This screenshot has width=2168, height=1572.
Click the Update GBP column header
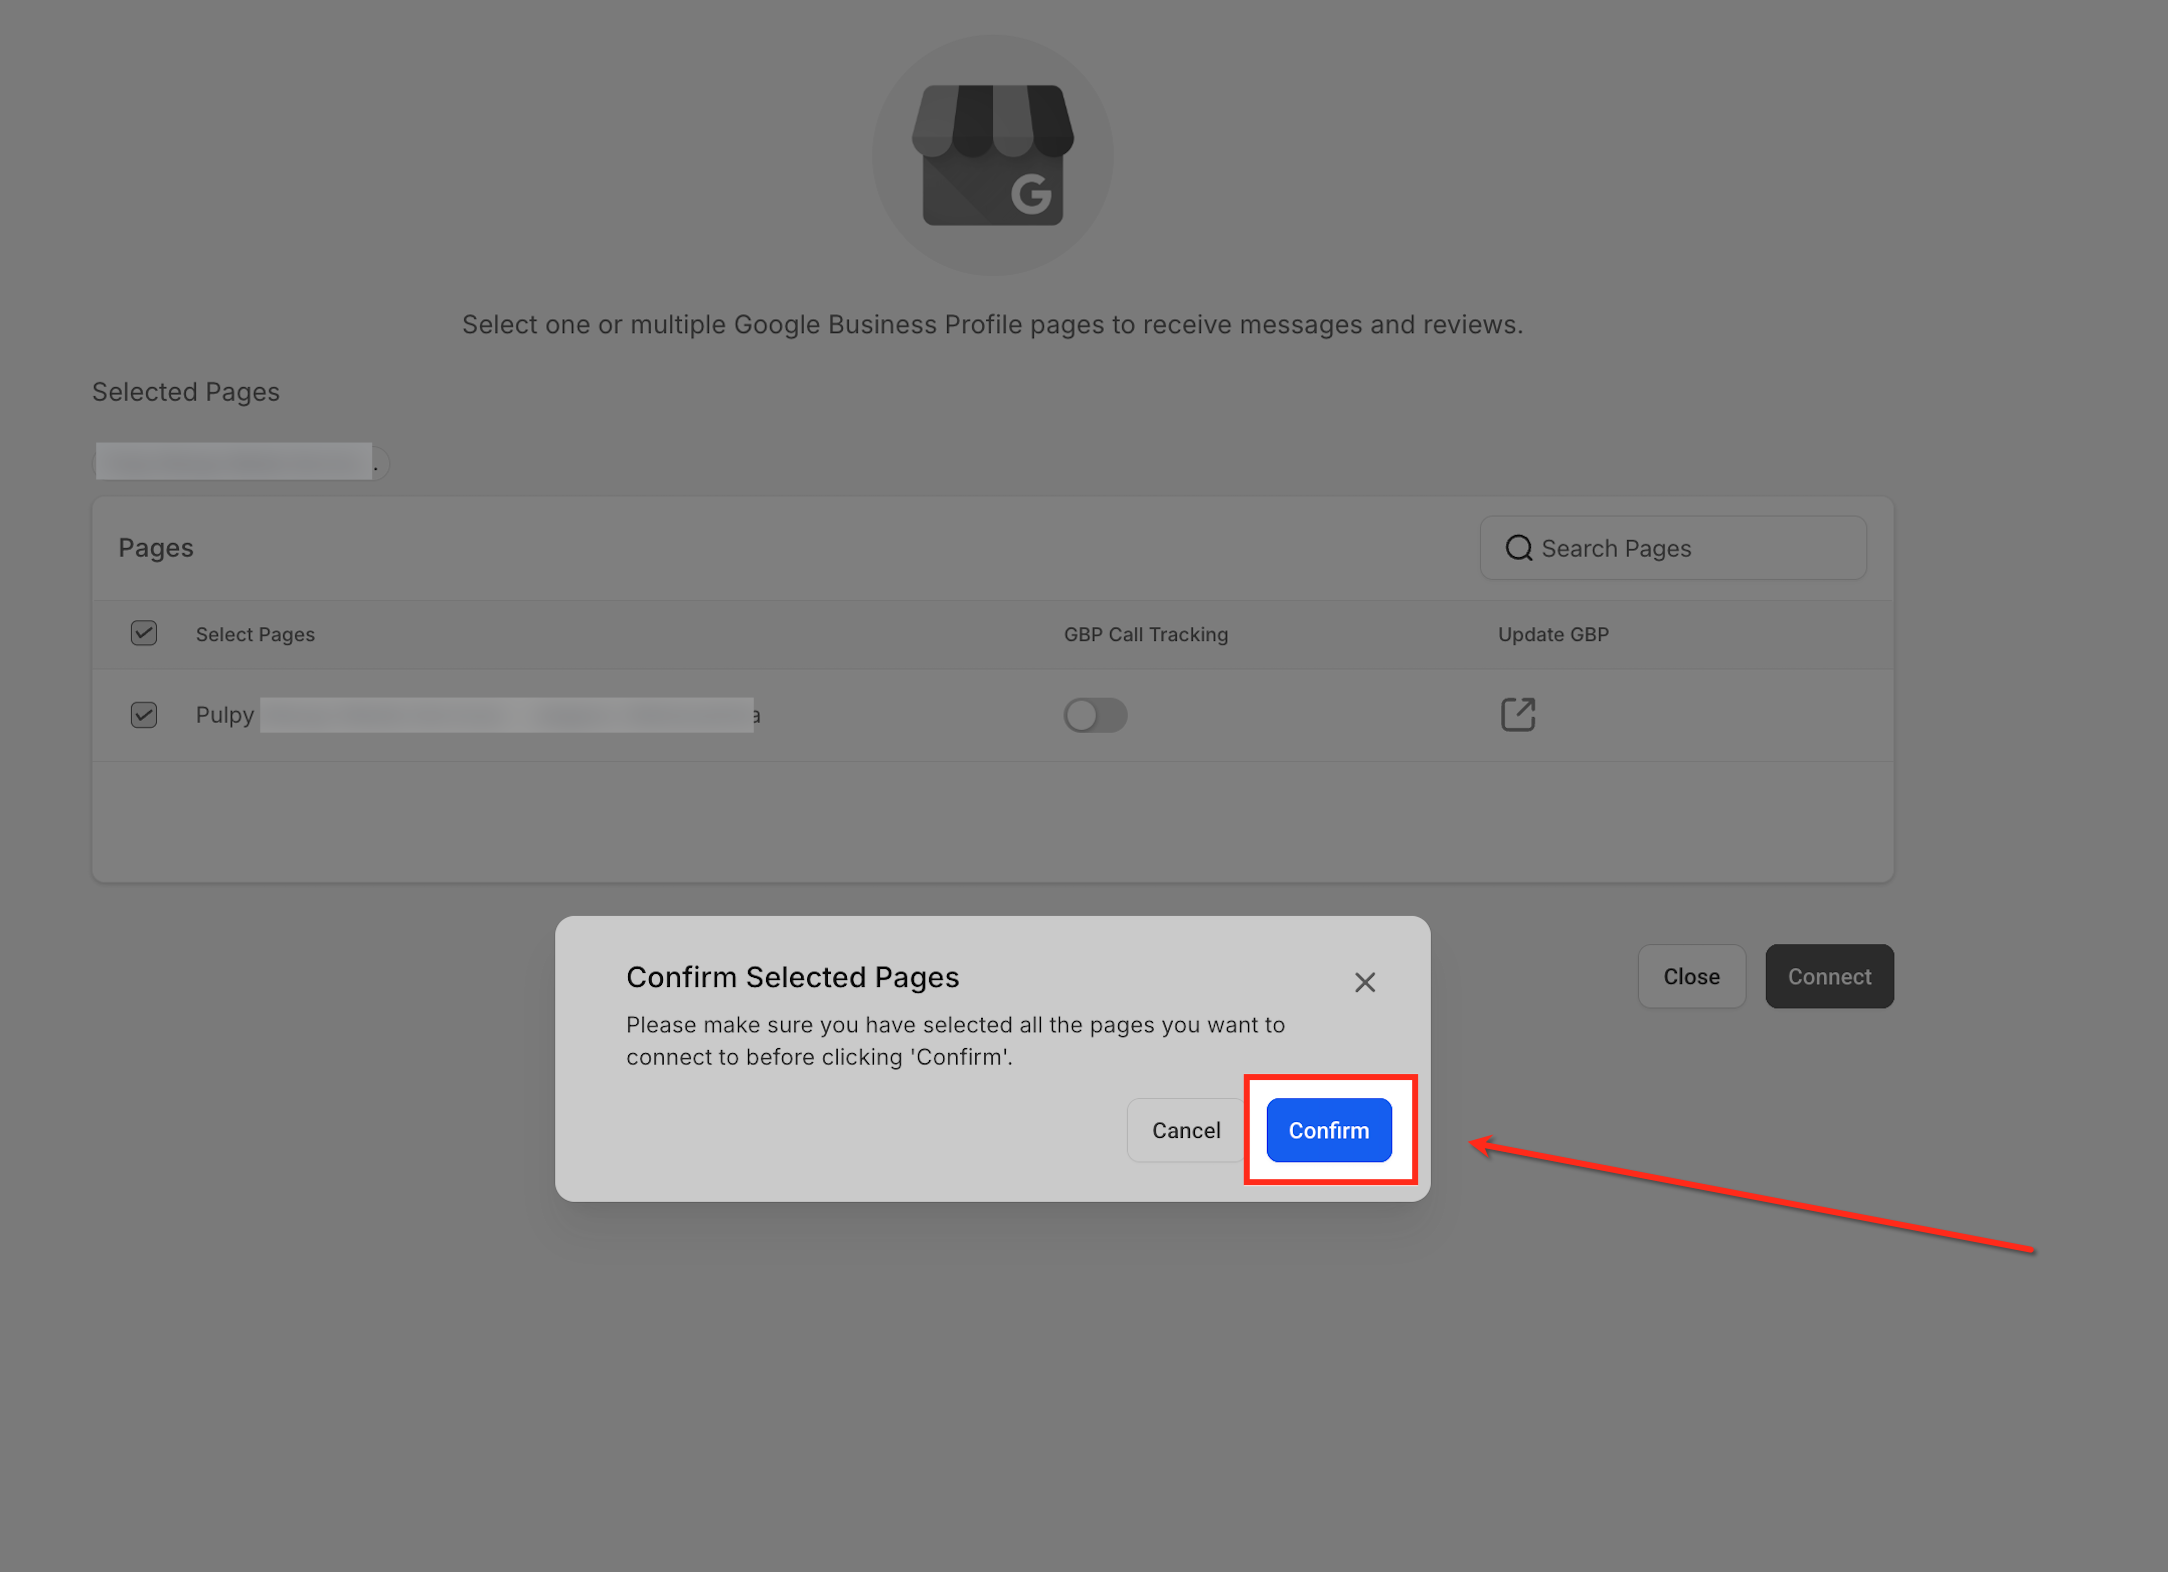click(1552, 634)
